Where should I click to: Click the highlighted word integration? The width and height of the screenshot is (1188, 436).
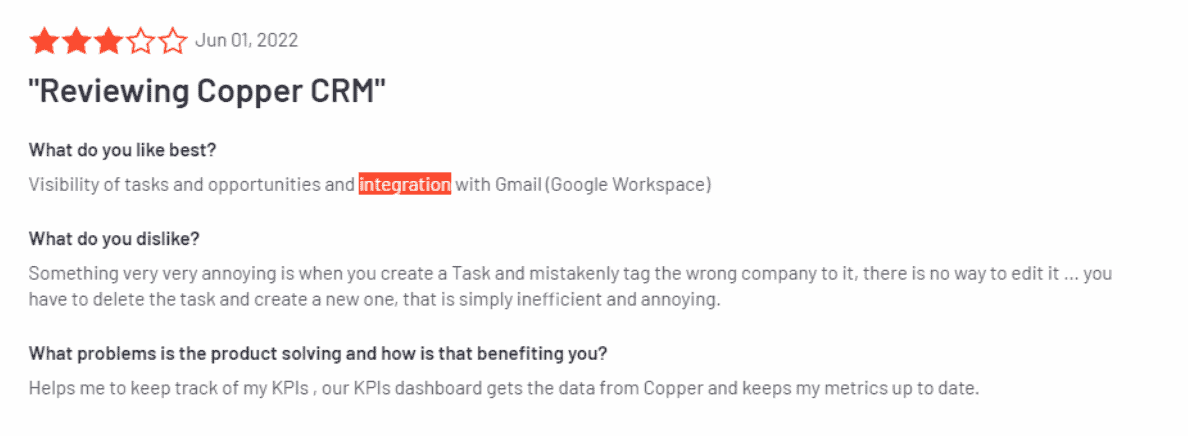tap(405, 184)
